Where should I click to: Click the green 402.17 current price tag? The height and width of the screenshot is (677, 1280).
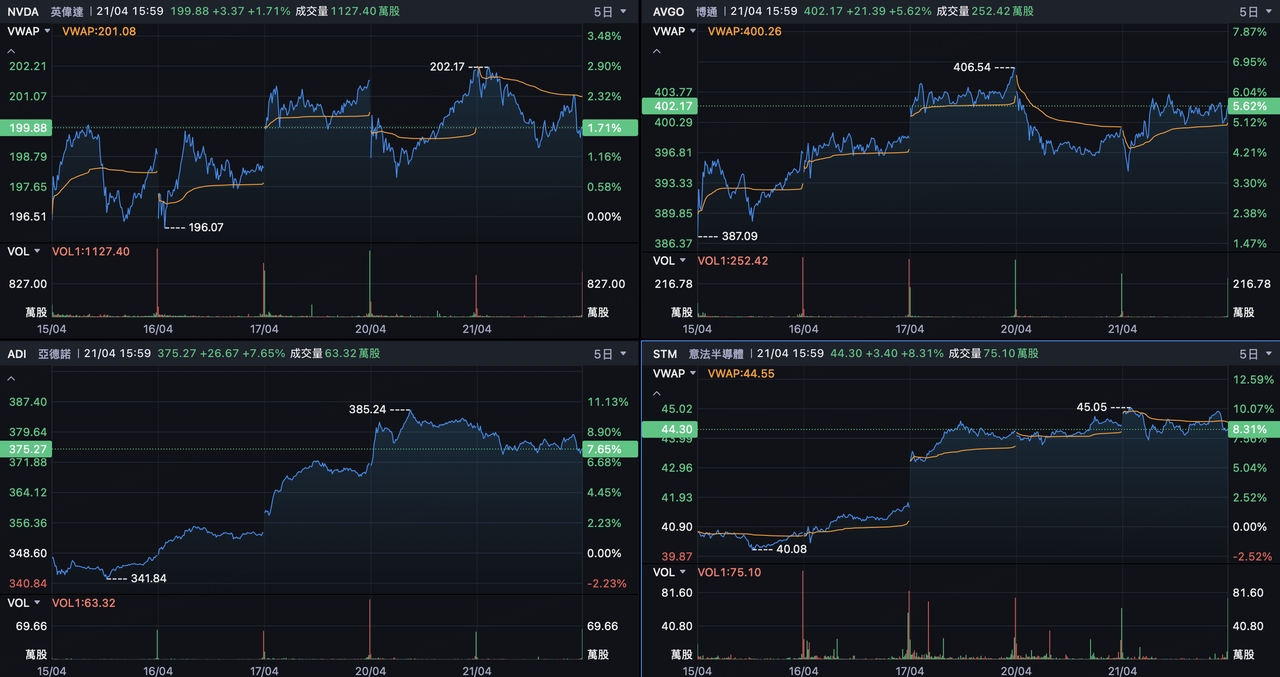point(671,106)
